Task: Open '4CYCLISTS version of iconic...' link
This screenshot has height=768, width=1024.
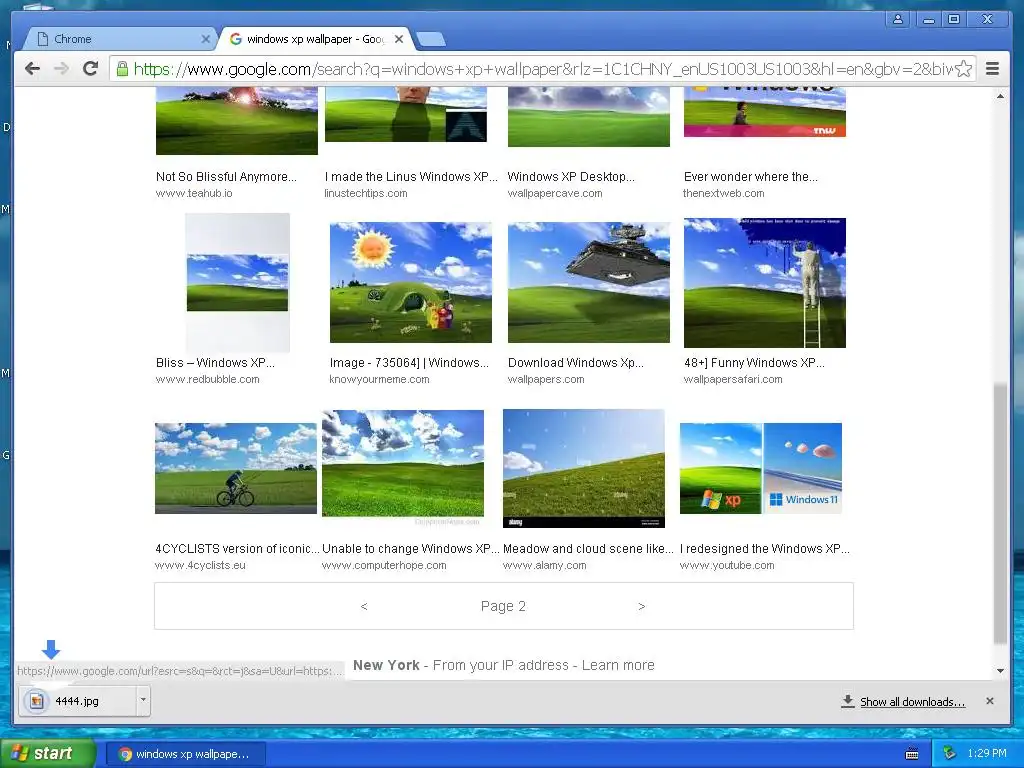Action: click(237, 549)
